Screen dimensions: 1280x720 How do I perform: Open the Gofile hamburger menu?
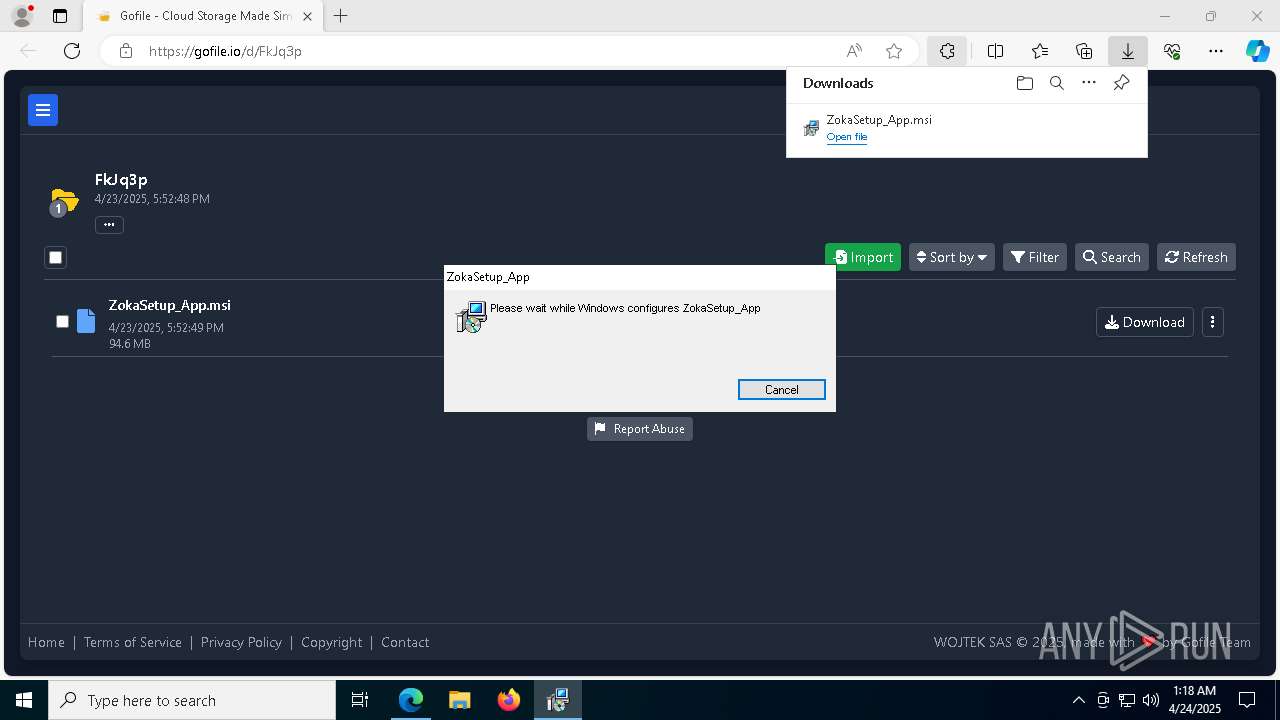point(43,110)
